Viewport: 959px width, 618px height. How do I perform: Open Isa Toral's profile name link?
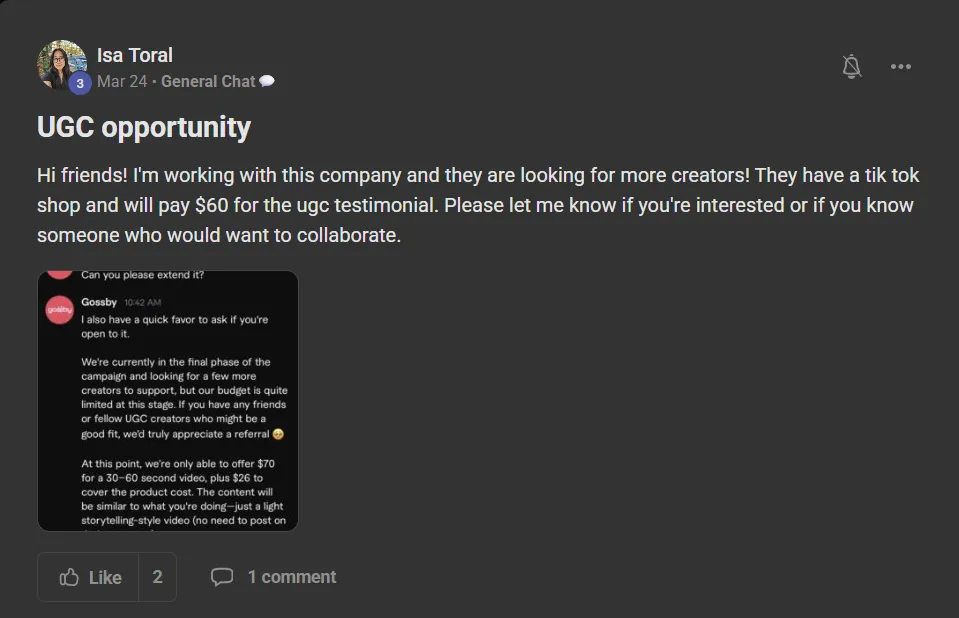(x=135, y=55)
